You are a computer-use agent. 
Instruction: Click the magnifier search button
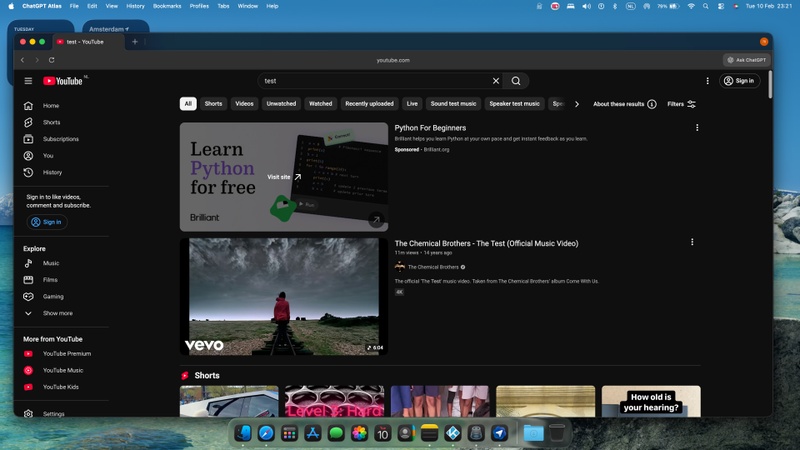[516, 81]
